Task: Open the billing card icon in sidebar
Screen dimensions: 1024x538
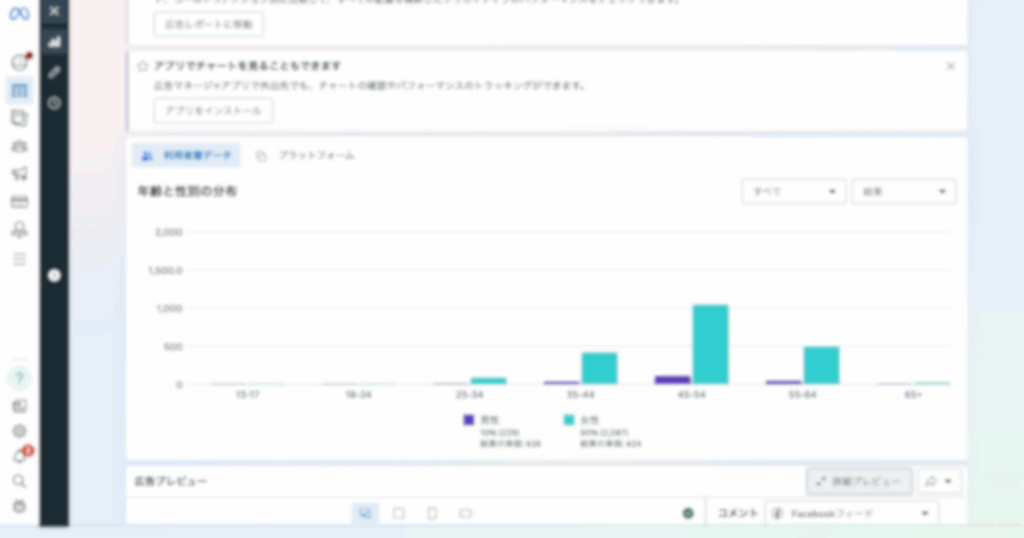Action: click(19, 202)
